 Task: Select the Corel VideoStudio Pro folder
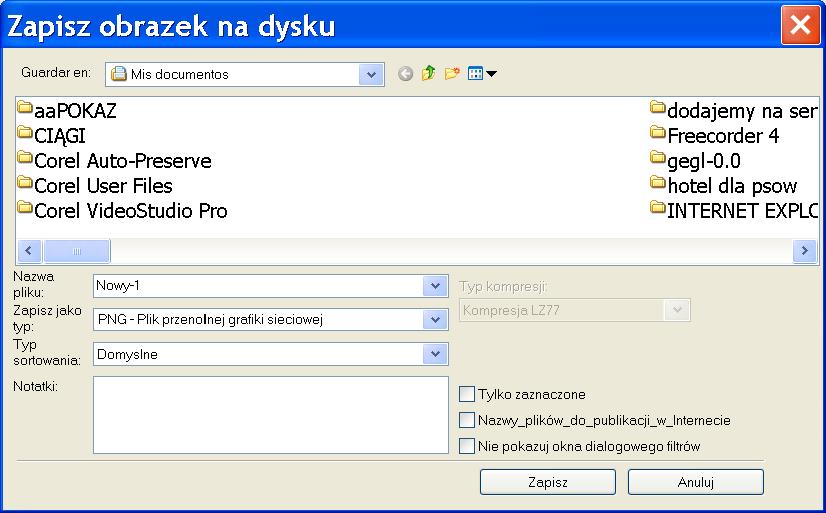click(130, 211)
